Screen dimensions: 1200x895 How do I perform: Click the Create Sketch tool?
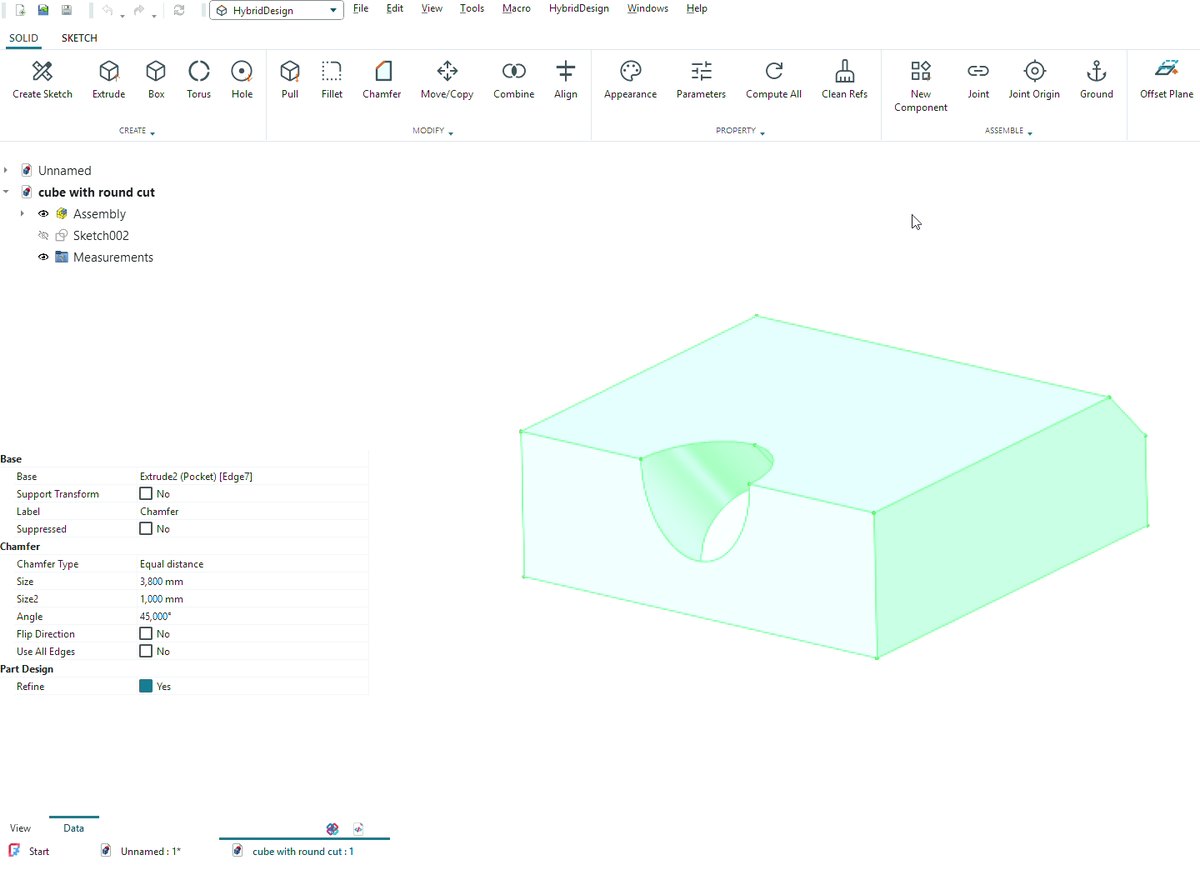pyautogui.click(x=42, y=80)
